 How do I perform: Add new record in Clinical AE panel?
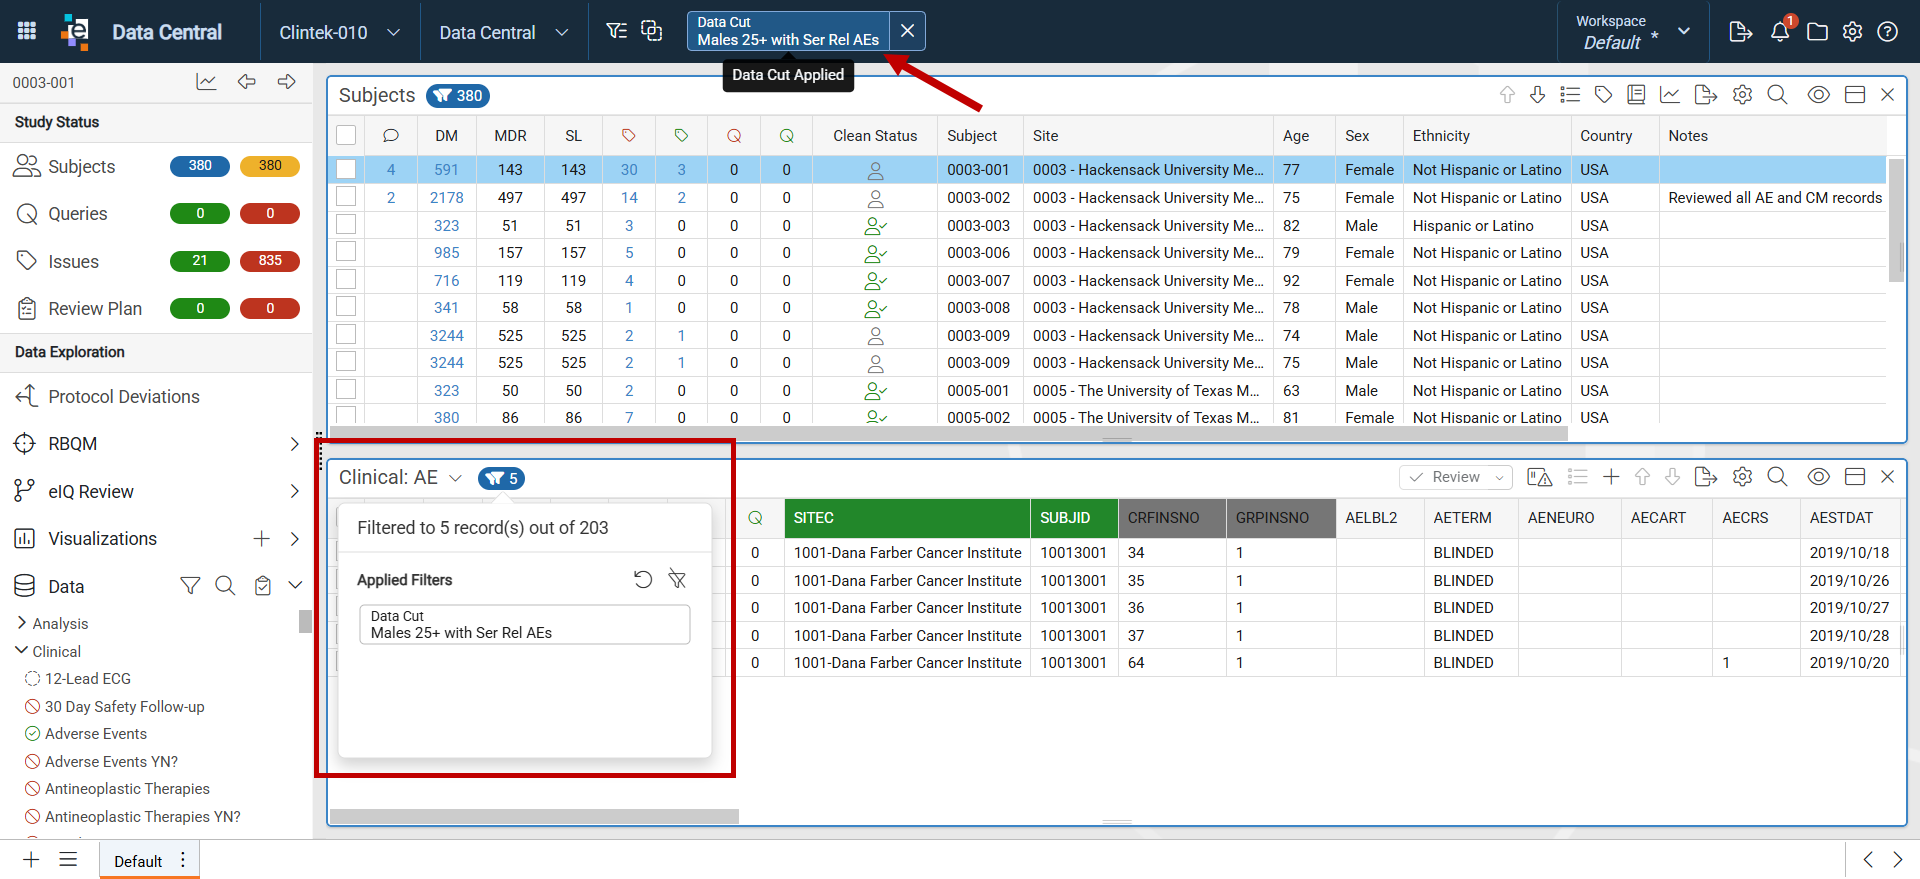click(1611, 477)
